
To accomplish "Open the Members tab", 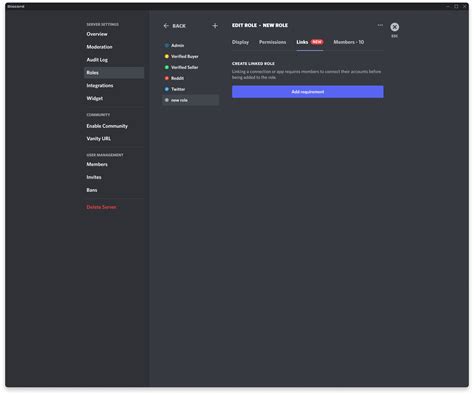I will tap(349, 42).
